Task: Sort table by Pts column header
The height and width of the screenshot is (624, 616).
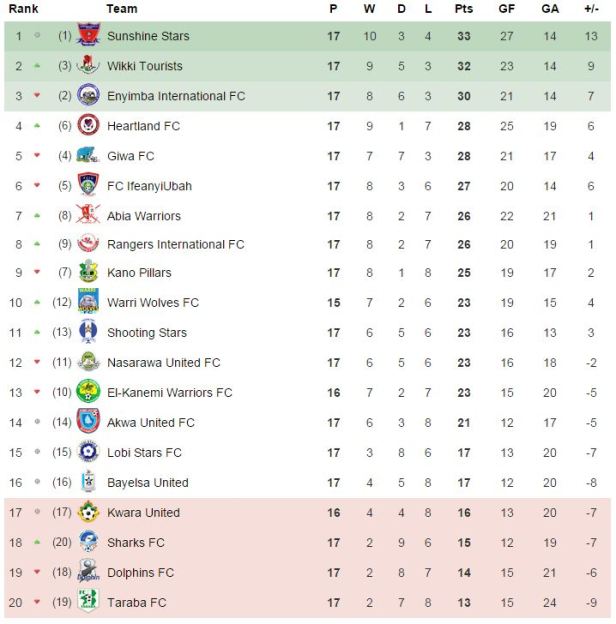Action: click(463, 9)
